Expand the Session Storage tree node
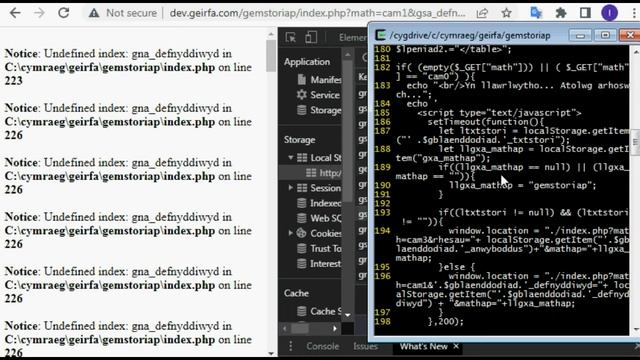The width and height of the screenshot is (640, 360). coord(291,188)
